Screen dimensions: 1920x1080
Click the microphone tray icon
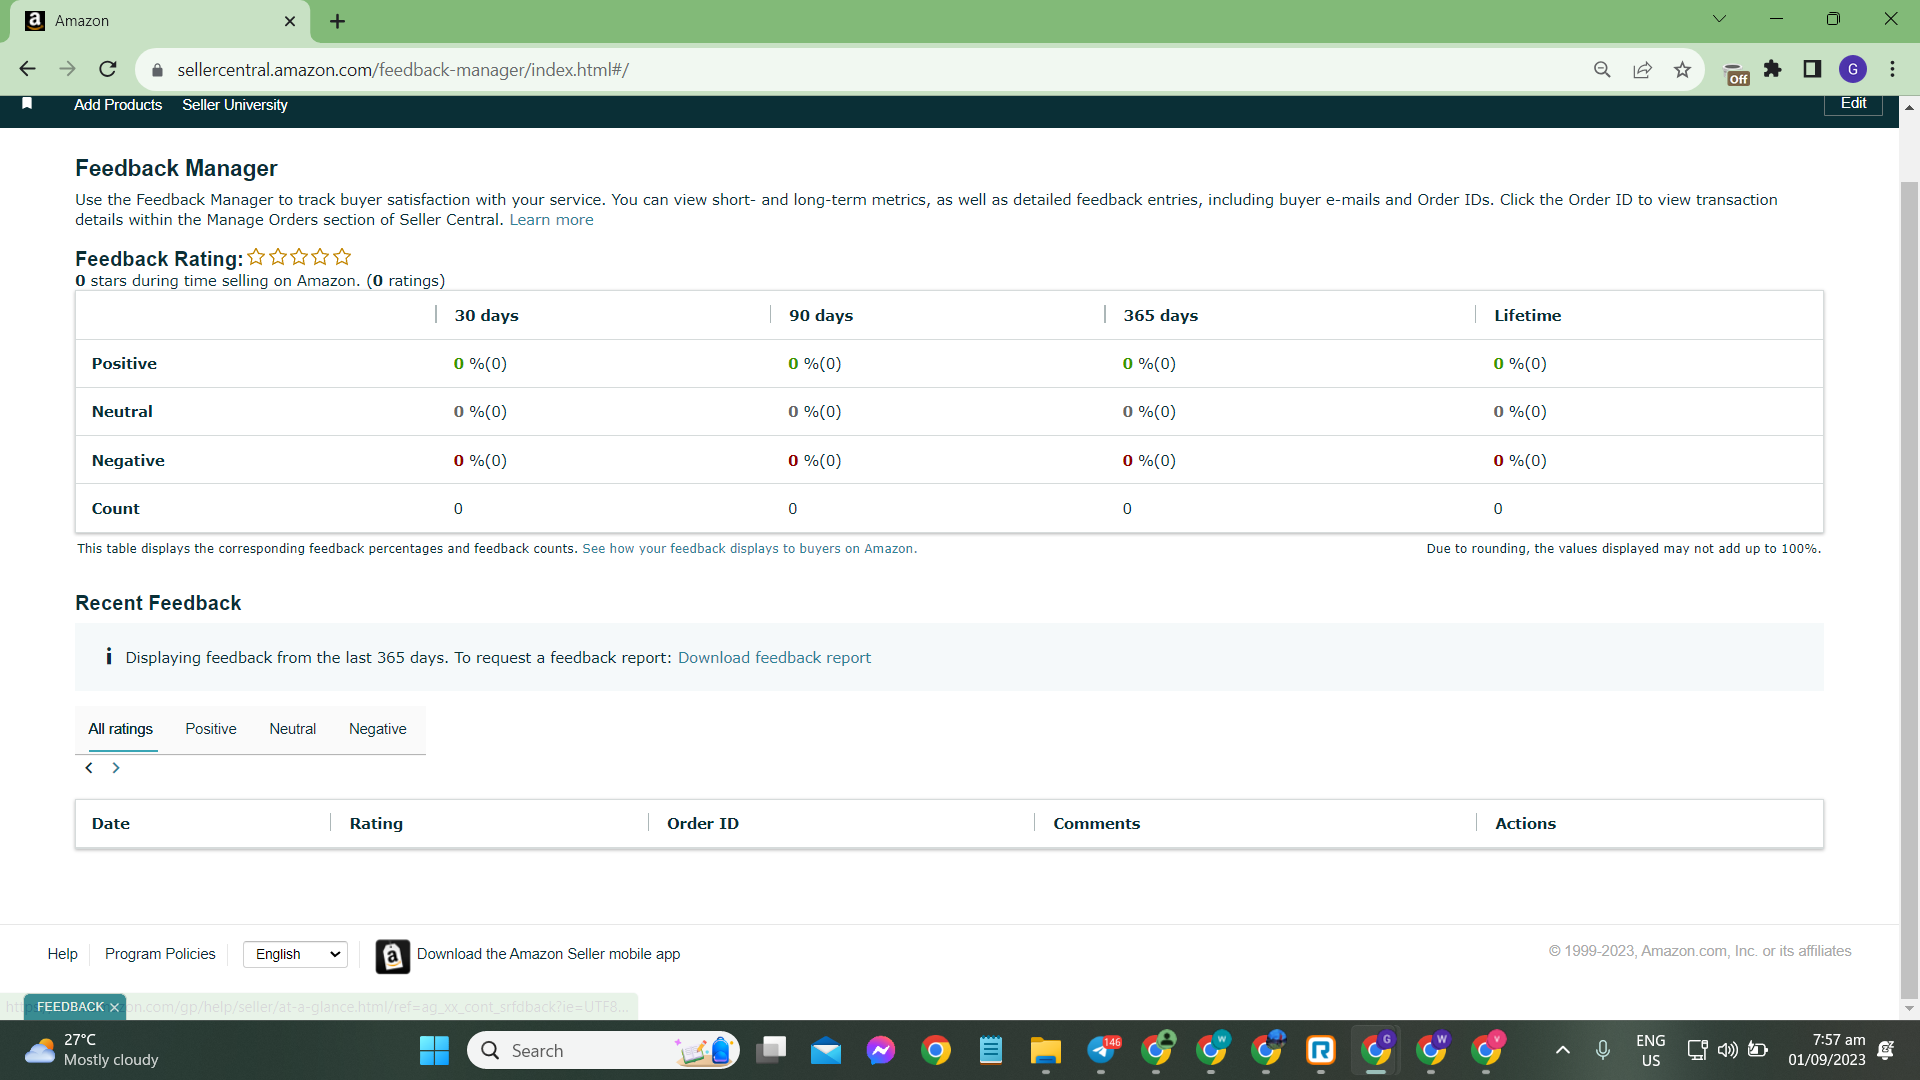[1603, 1050]
